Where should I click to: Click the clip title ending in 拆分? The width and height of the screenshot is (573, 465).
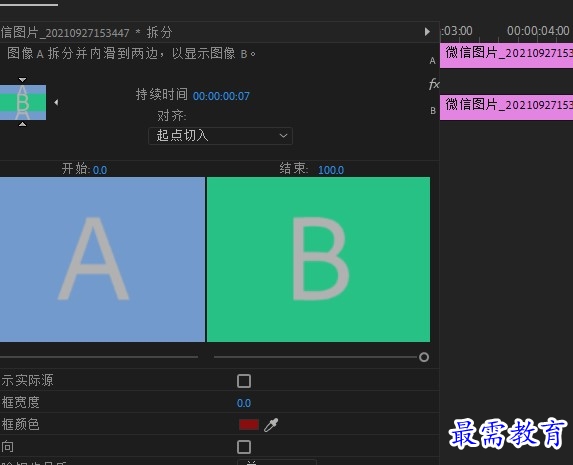(86, 33)
